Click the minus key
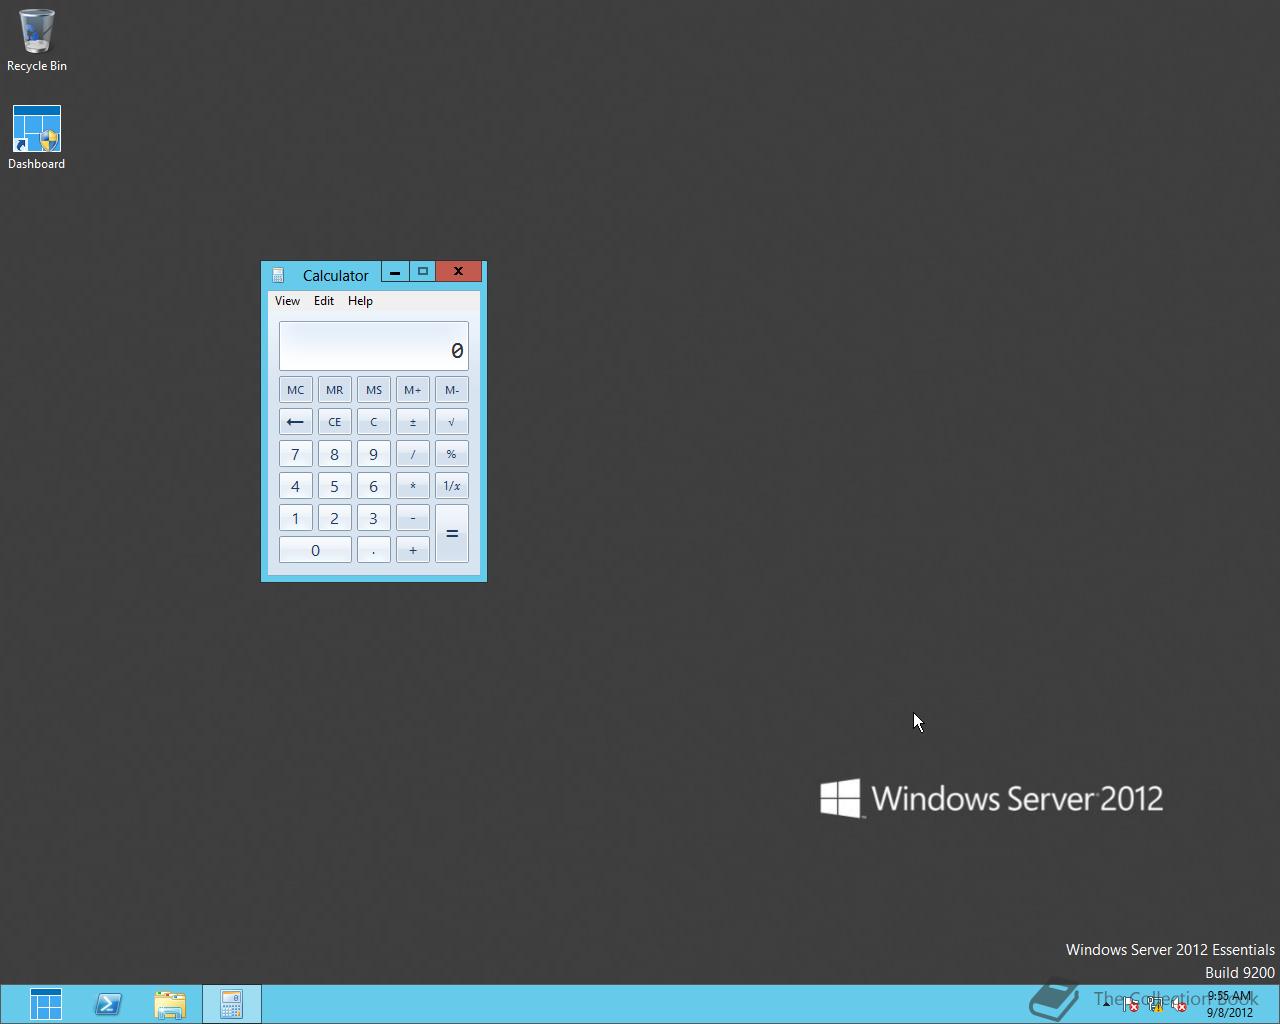The image size is (1280, 1024). pyautogui.click(x=413, y=518)
